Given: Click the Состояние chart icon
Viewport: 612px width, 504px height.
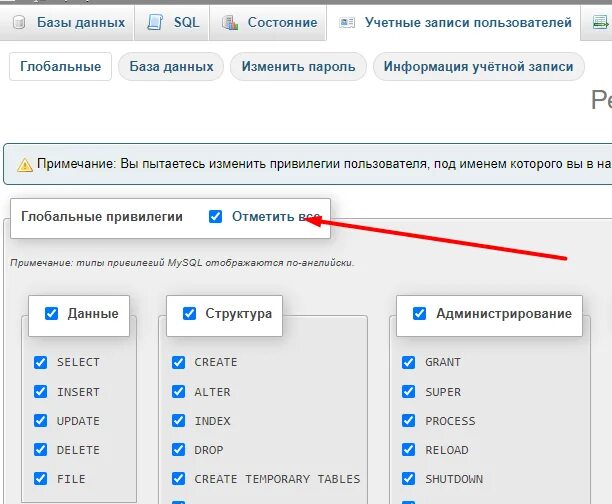Looking at the screenshot, I should 230,23.
